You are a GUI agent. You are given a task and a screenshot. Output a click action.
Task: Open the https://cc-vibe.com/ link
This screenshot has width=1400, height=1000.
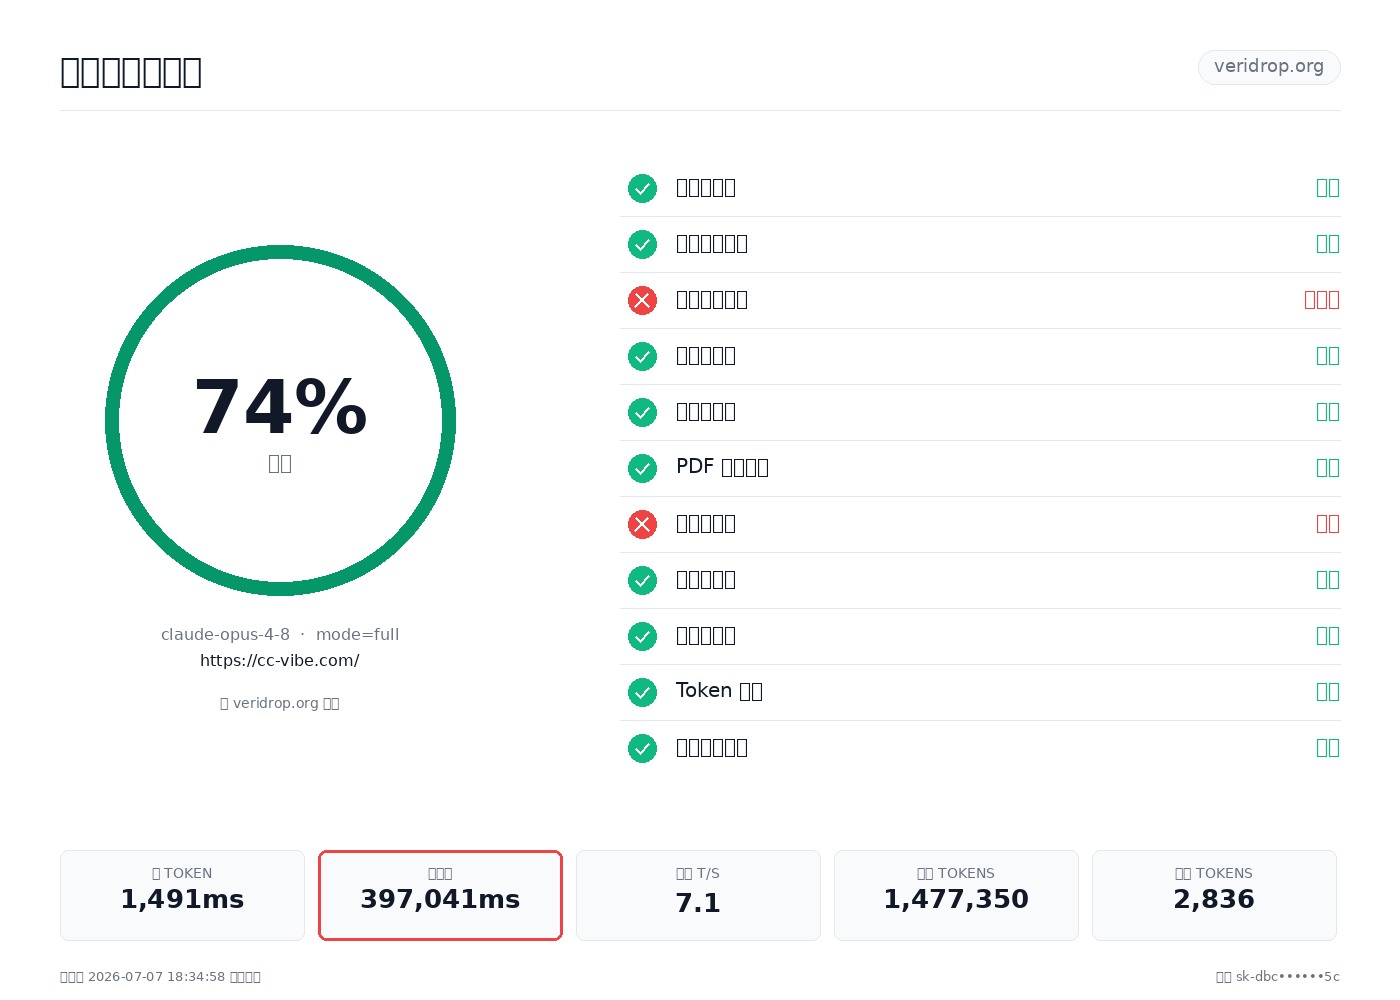coord(280,660)
